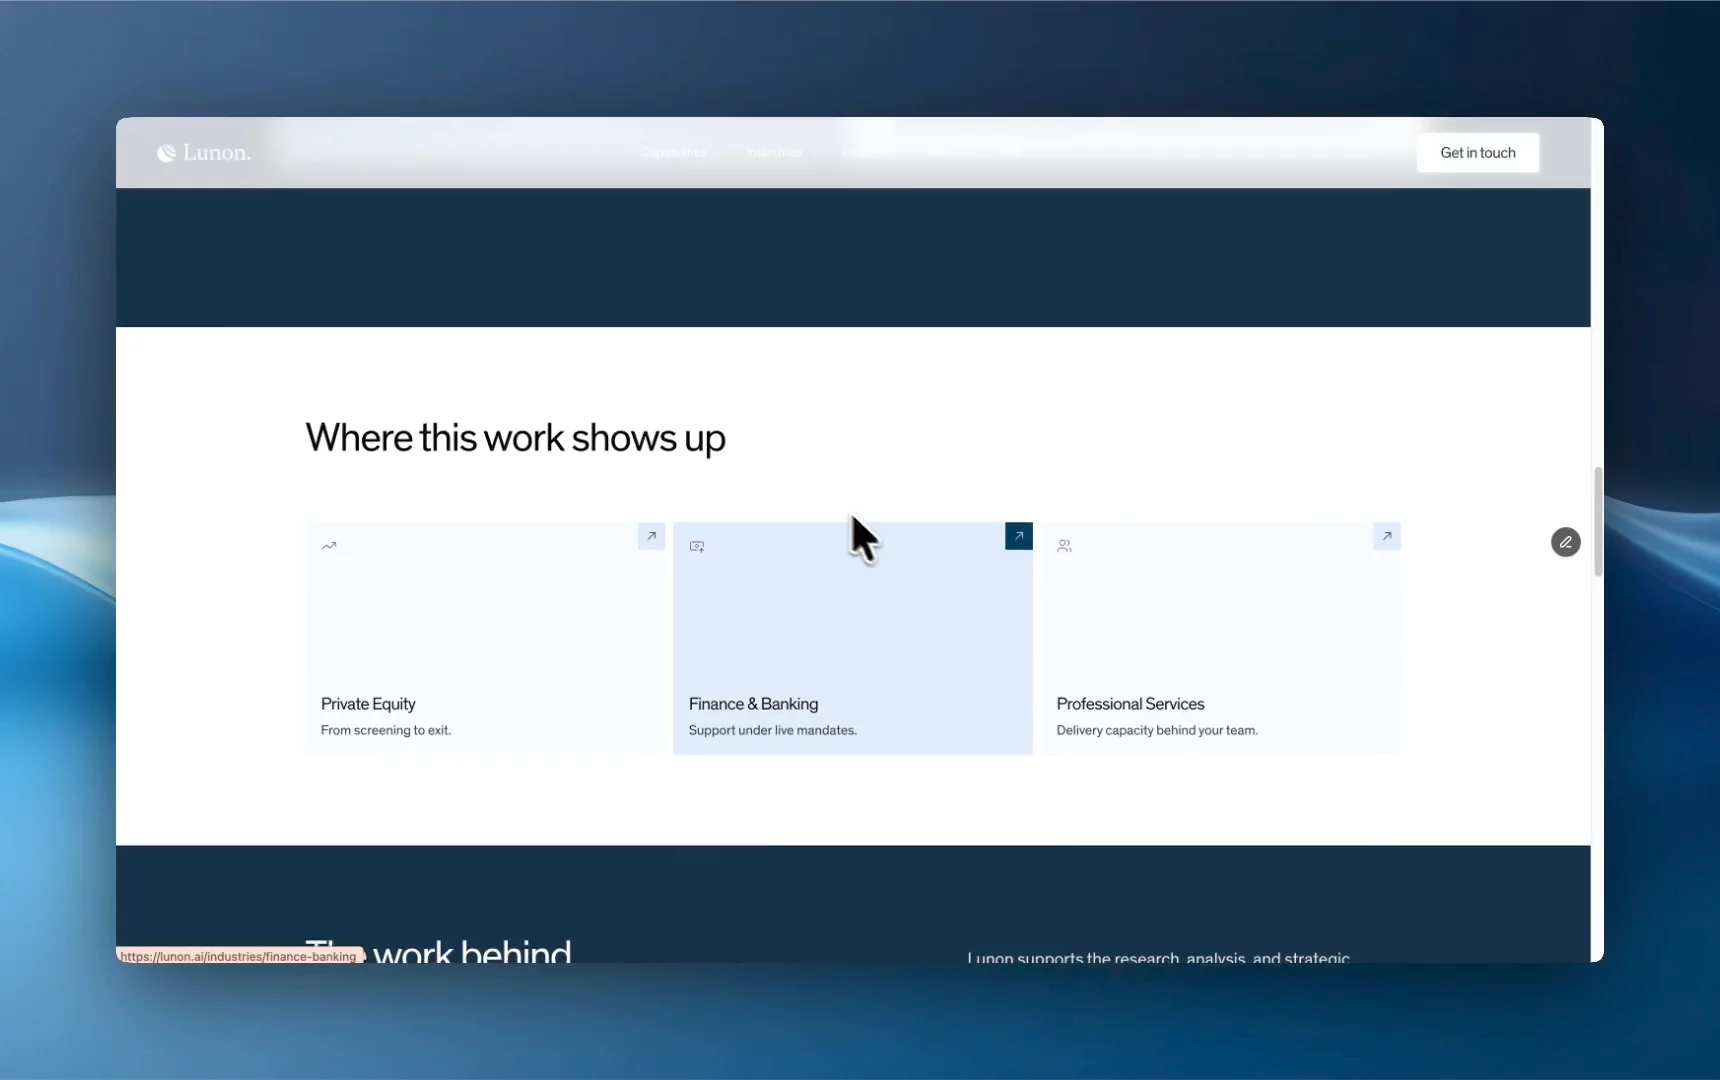Open Private Equity card arrow icon
Viewport: 1720px width, 1080px height.
click(x=651, y=536)
